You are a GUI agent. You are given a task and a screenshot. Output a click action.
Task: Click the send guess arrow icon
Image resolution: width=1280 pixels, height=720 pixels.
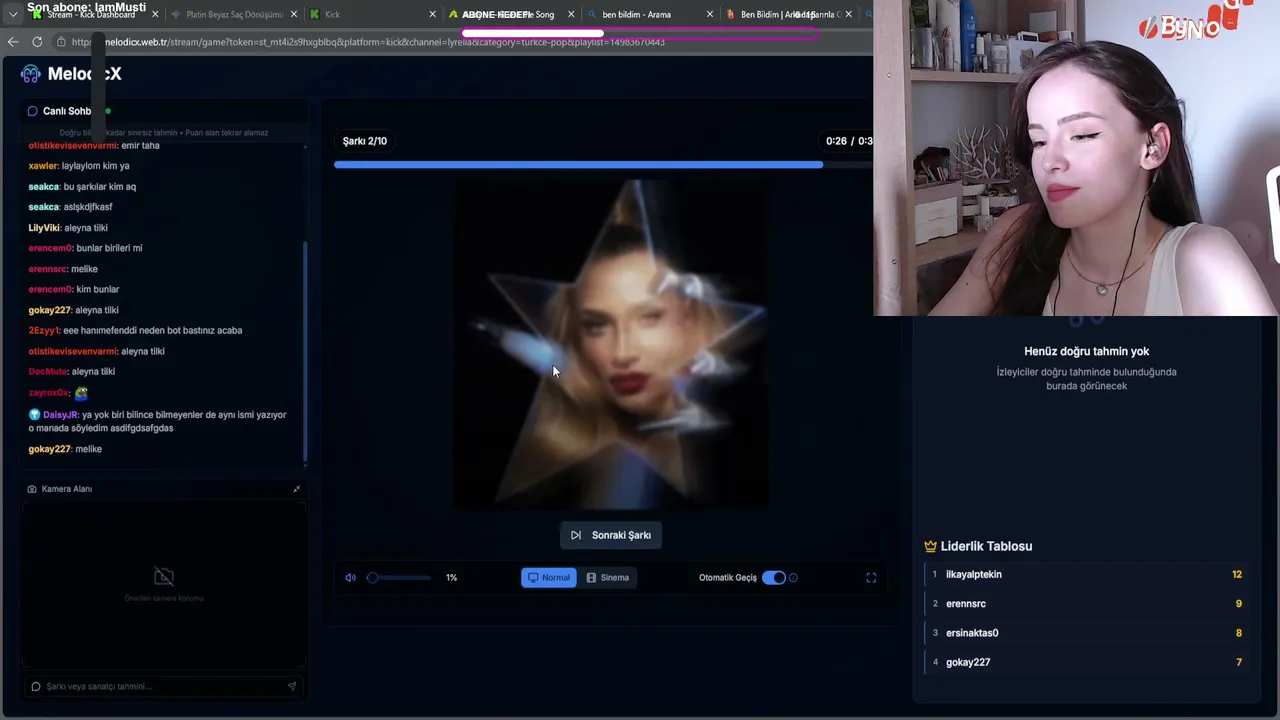(291, 686)
